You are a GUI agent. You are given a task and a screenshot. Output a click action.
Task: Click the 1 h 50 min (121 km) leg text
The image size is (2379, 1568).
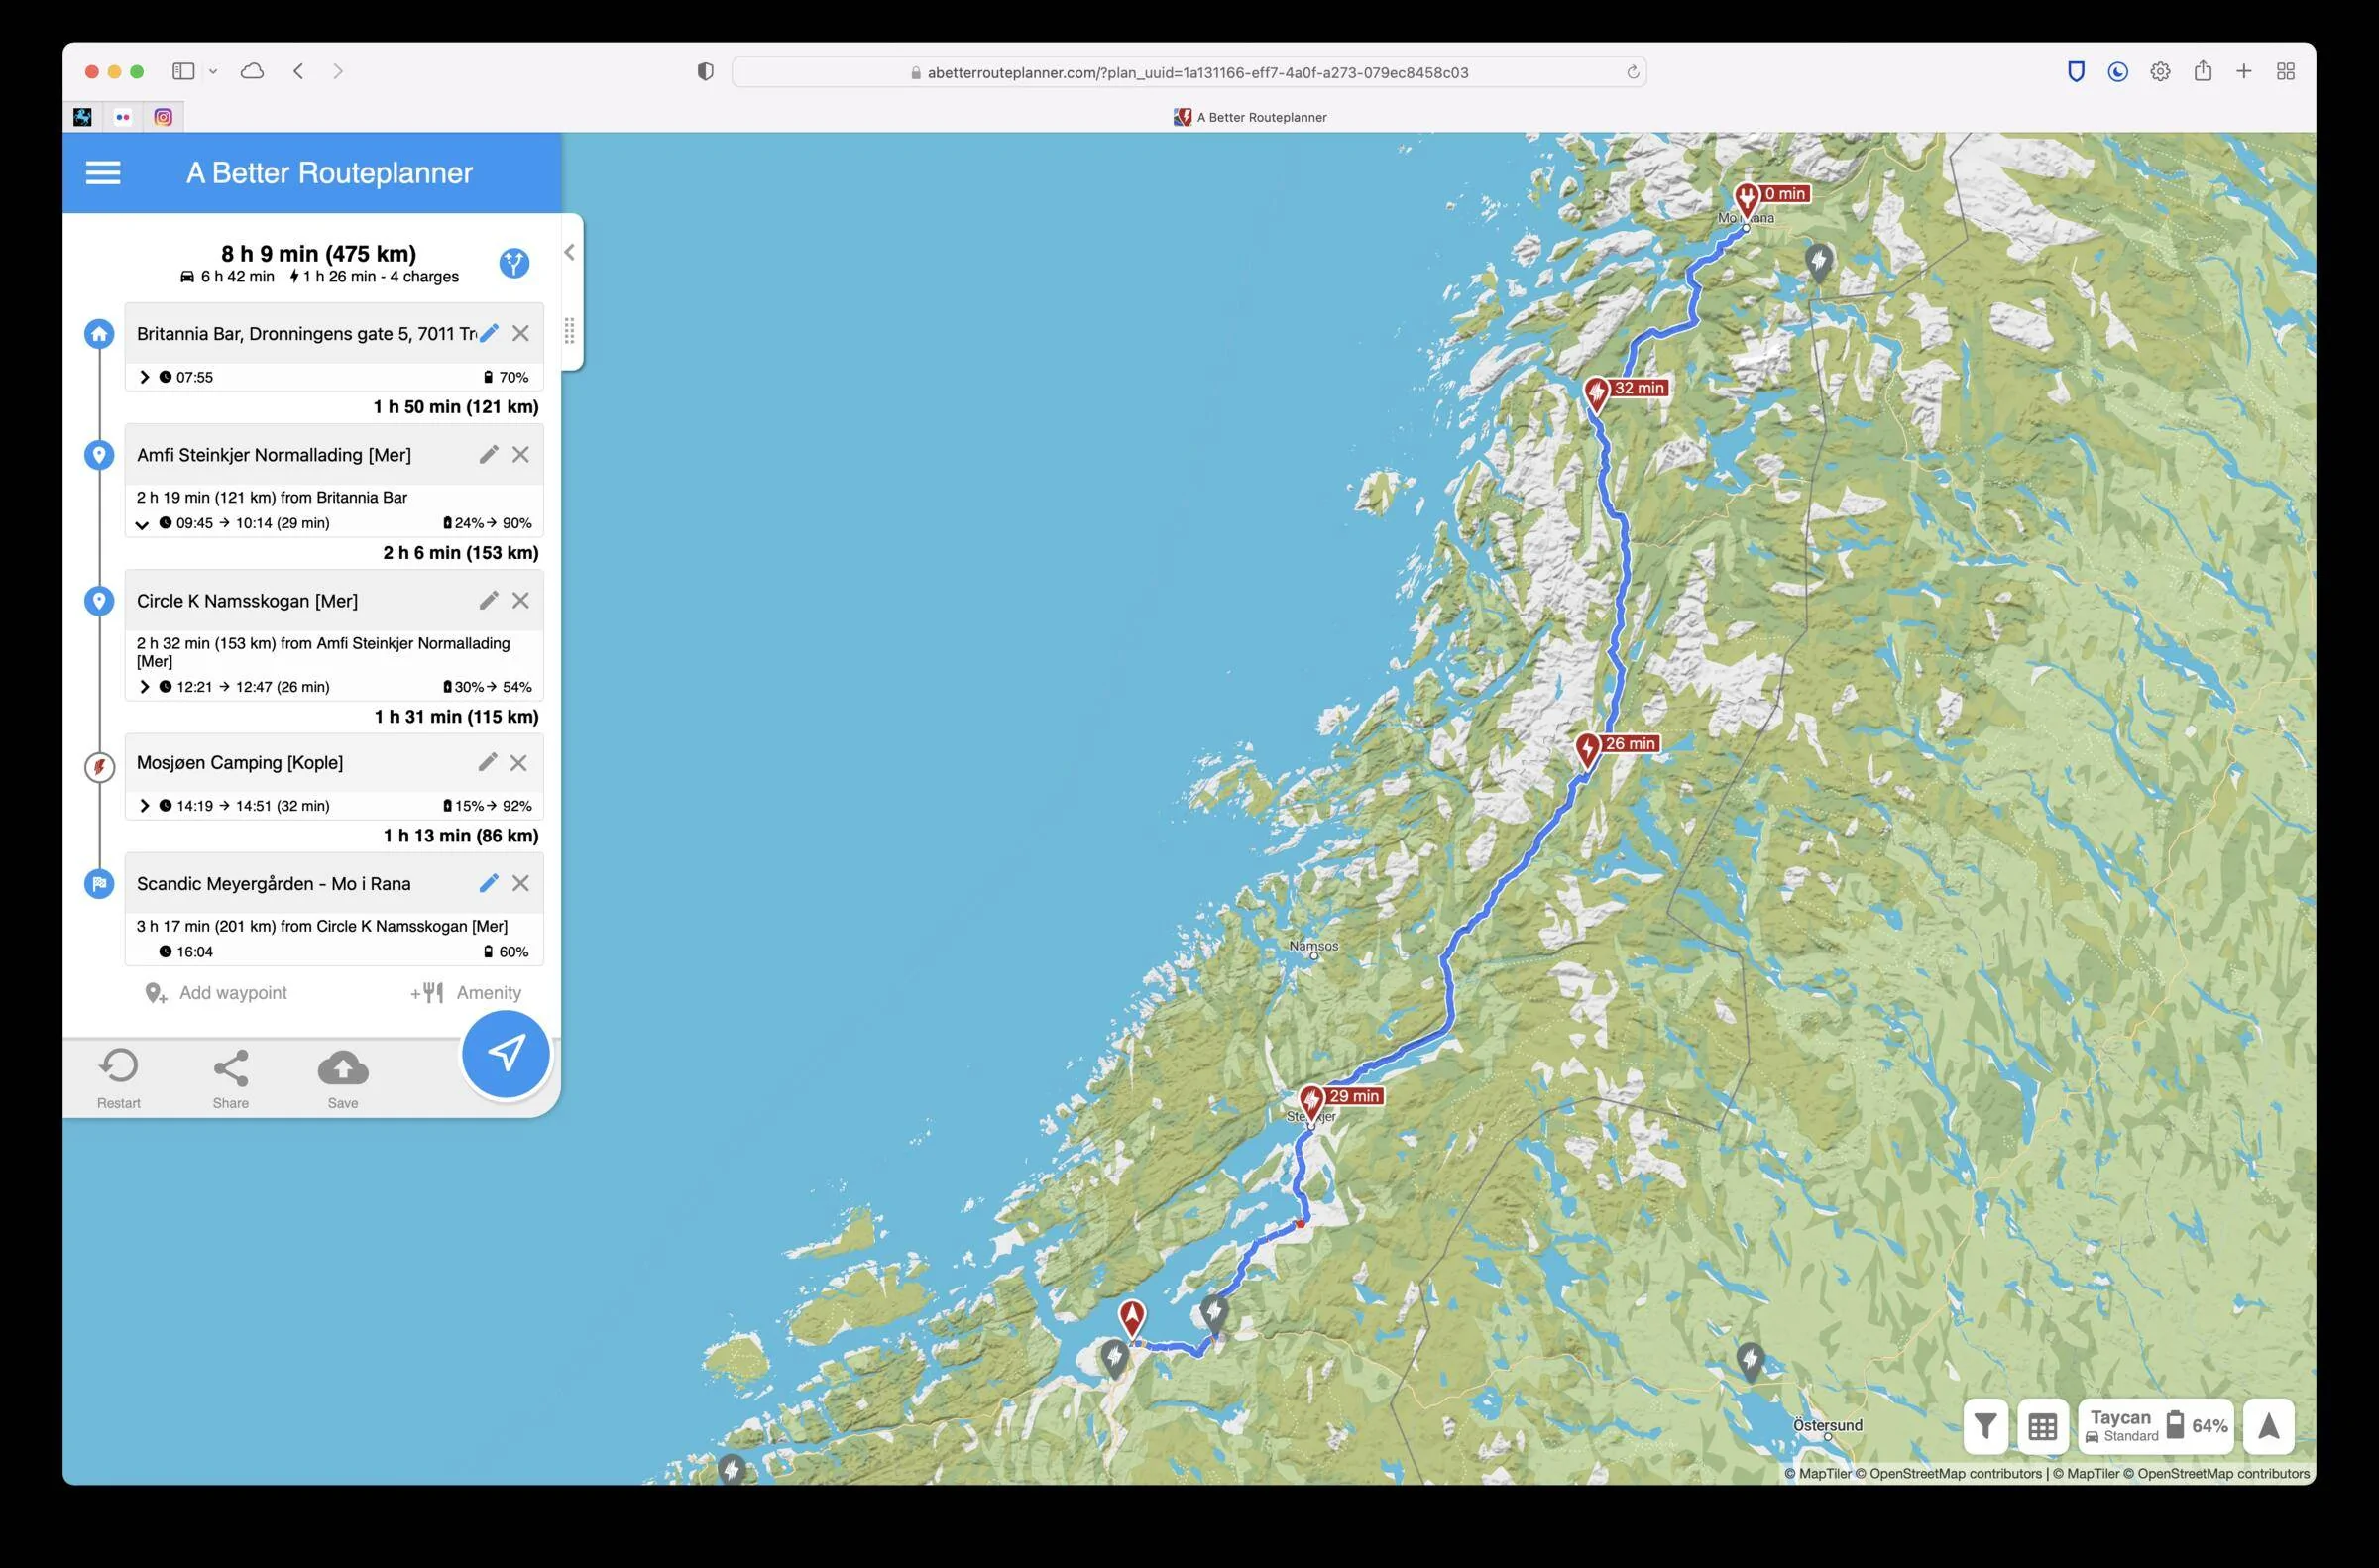(456, 407)
